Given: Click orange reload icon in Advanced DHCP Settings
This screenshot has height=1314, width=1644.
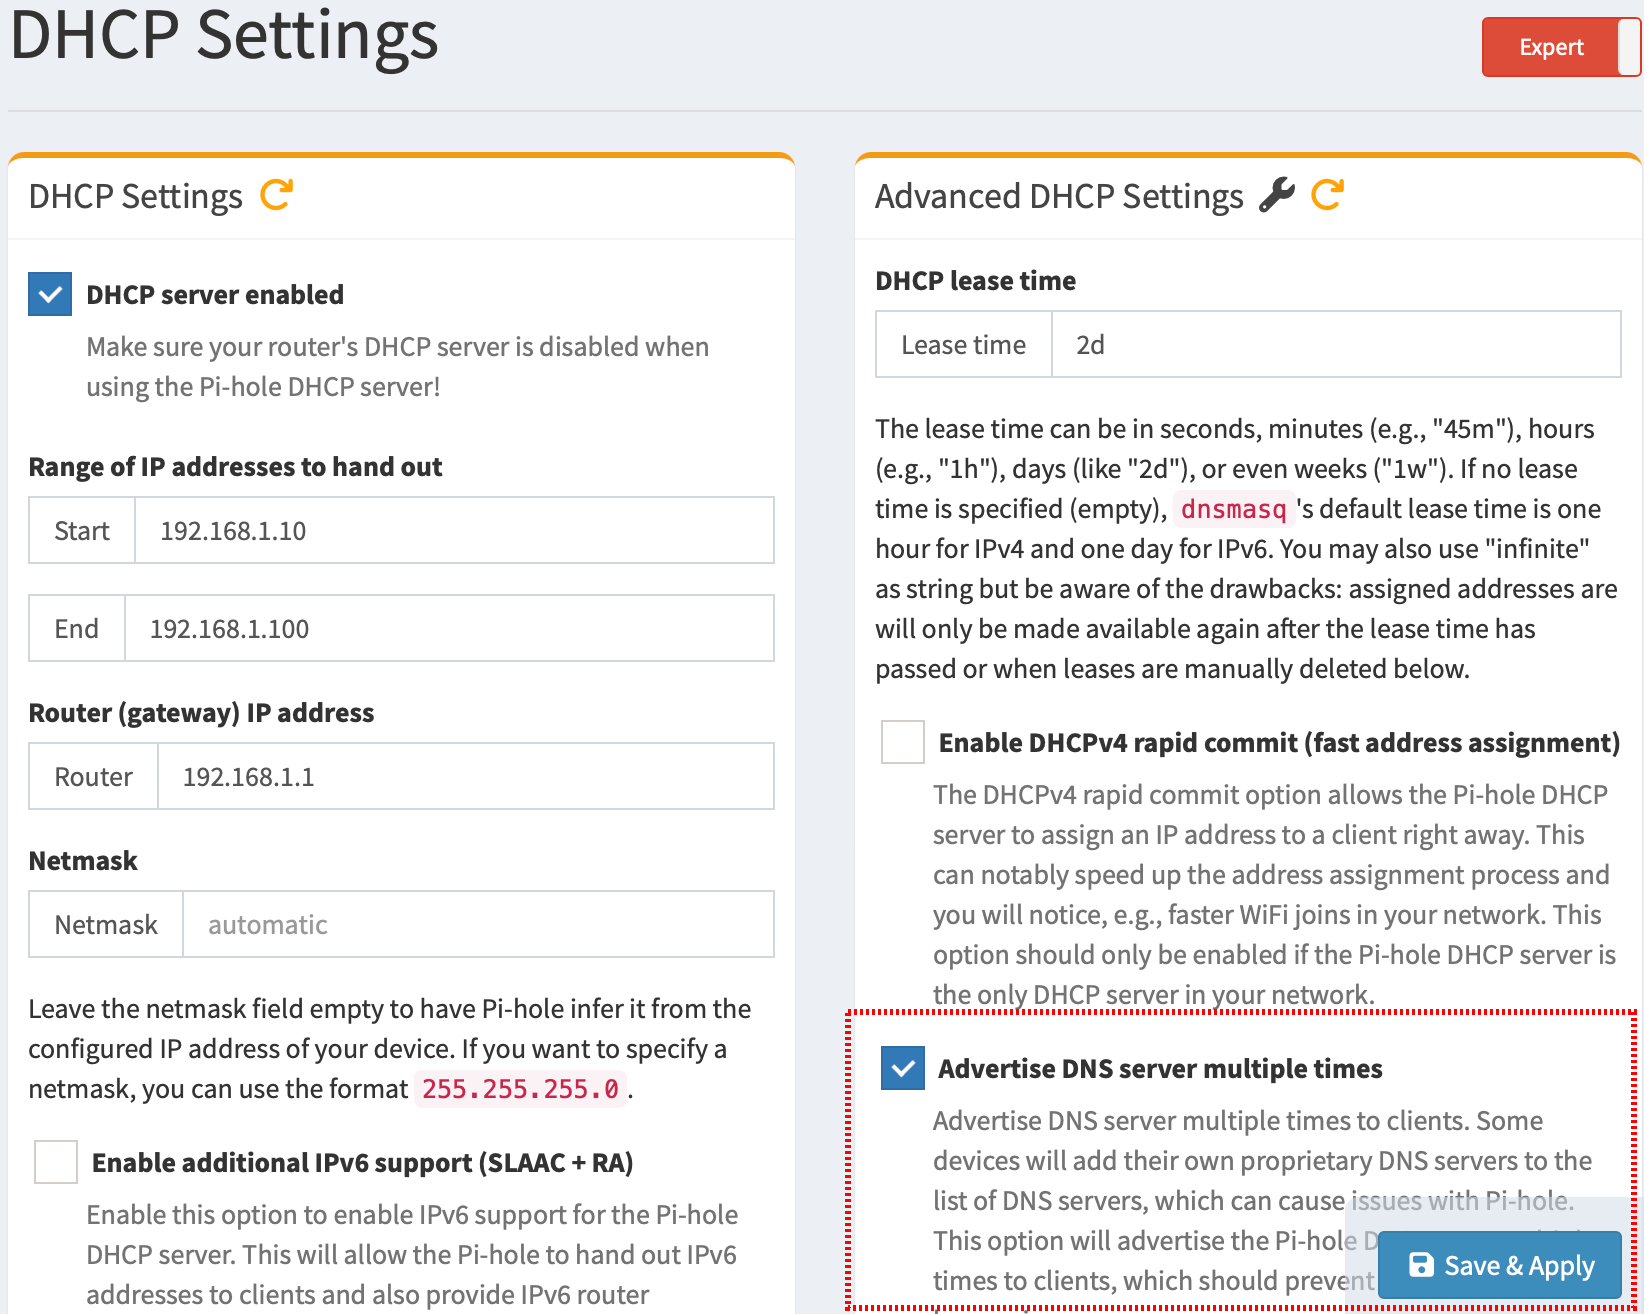Looking at the screenshot, I should click(1328, 195).
